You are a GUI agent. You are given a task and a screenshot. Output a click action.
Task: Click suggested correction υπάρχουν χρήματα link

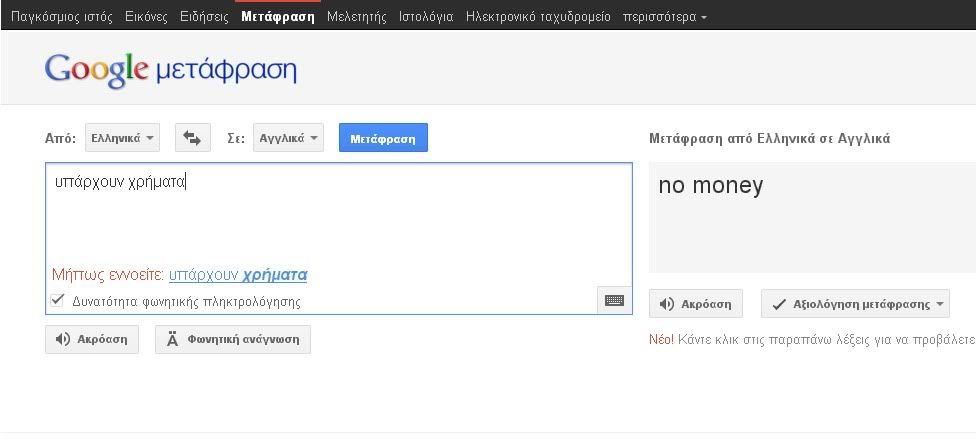pyautogui.click(x=238, y=275)
